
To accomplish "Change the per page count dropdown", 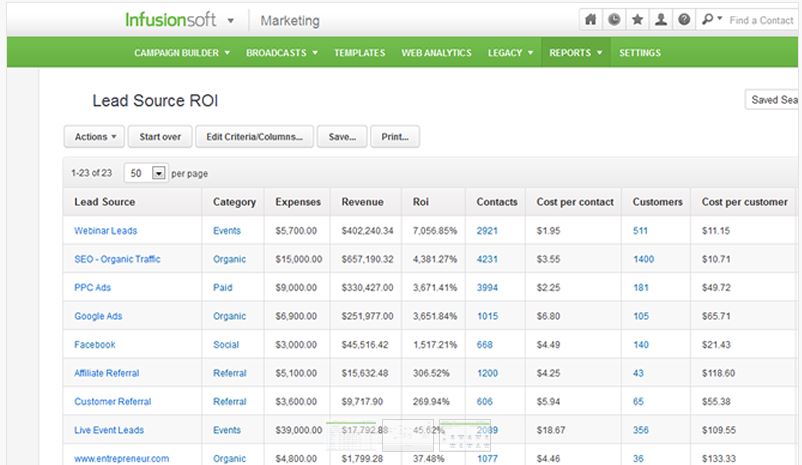I will click(x=146, y=173).
